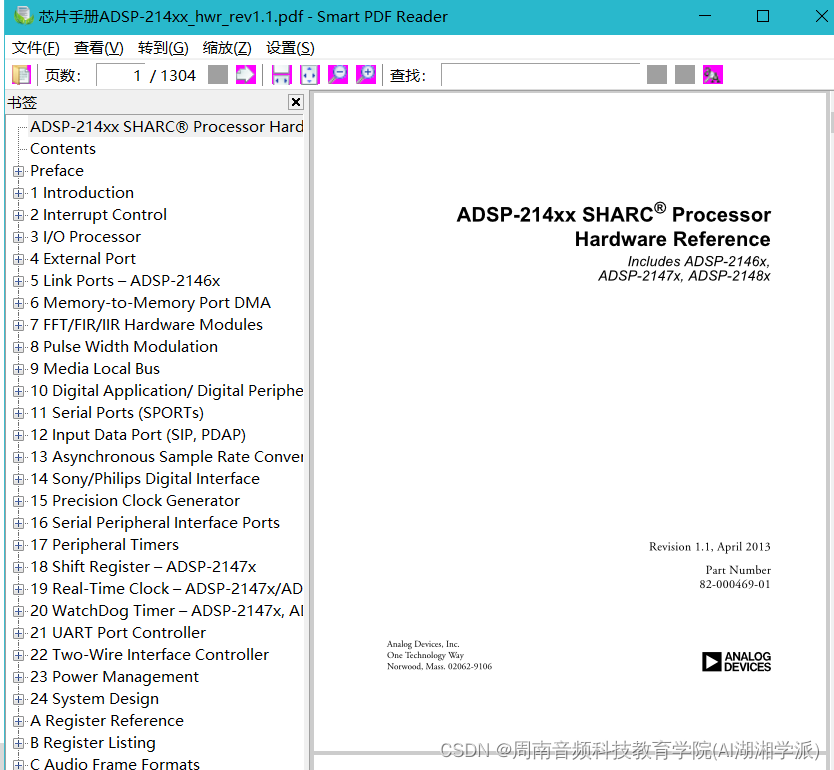
Task: Maximize the Smart PDF Reader window
Action: 763,16
